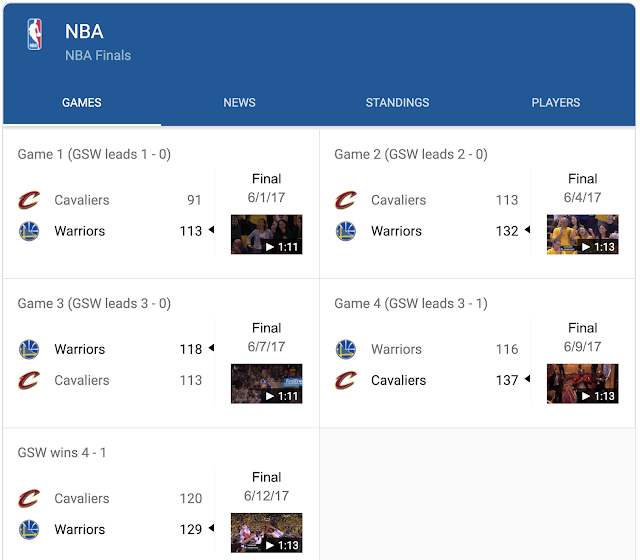Click the 'NBA Finals' subtitle

pos(98,56)
